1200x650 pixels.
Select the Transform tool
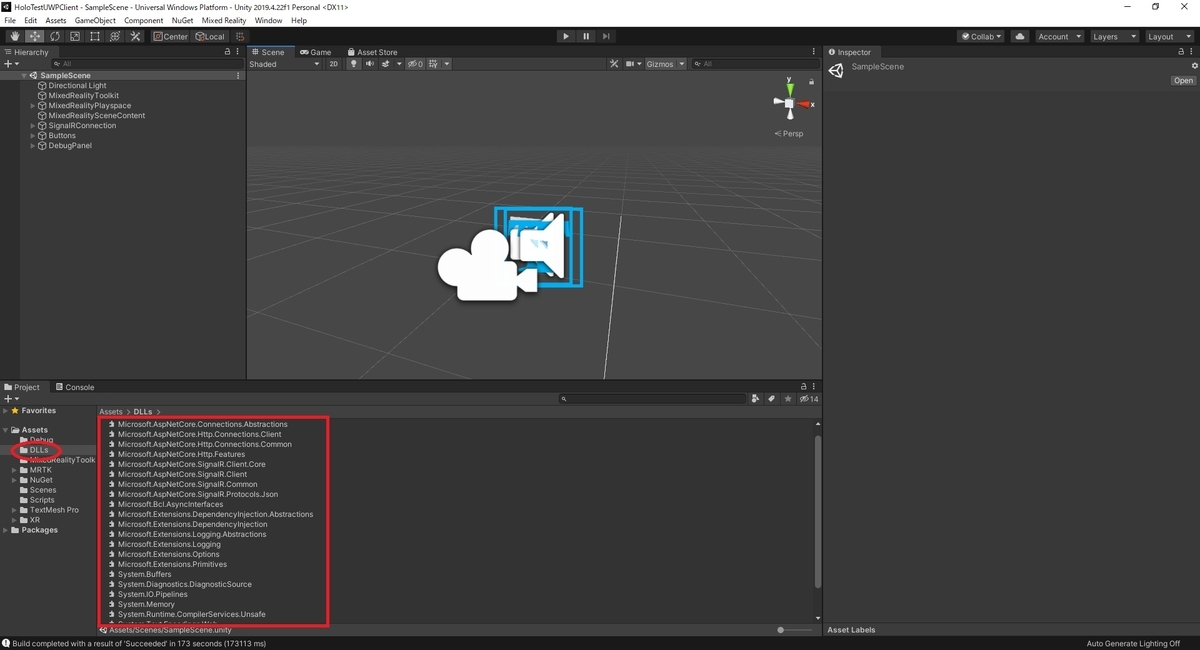115,36
